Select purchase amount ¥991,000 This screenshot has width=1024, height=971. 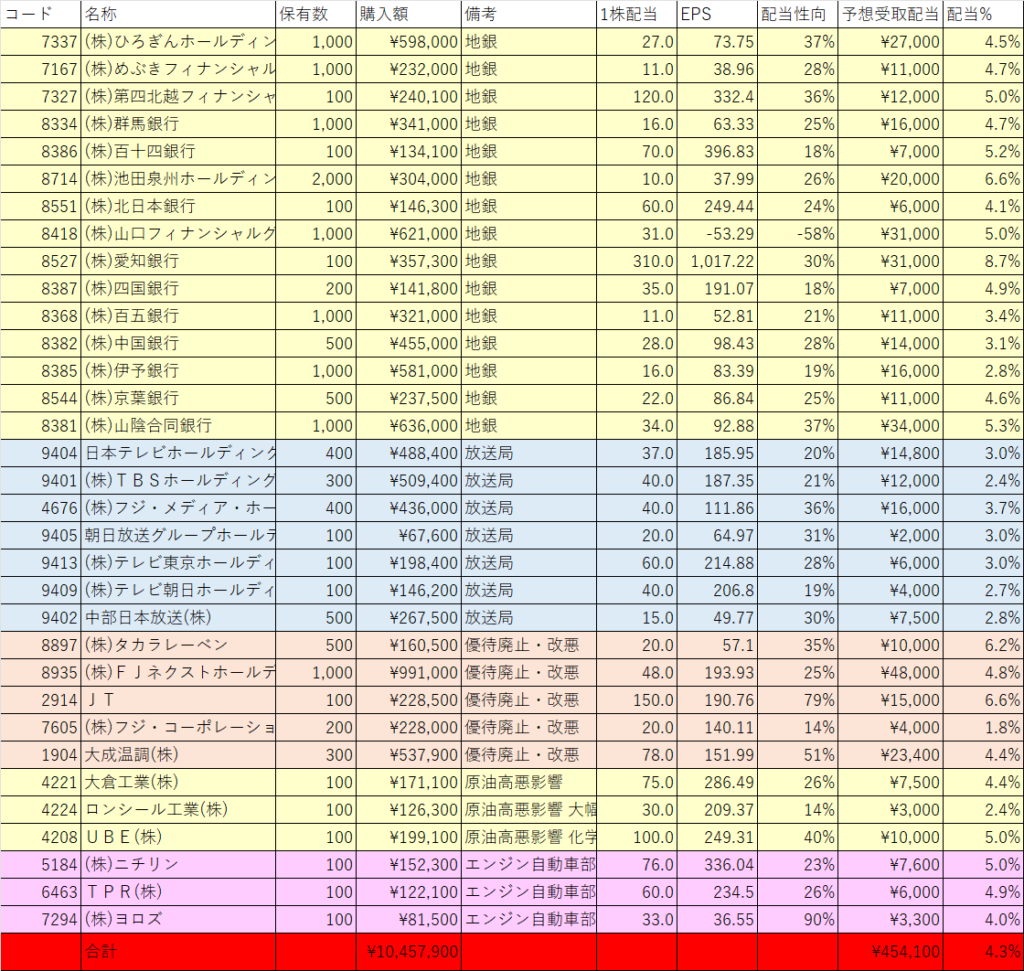[423, 673]
